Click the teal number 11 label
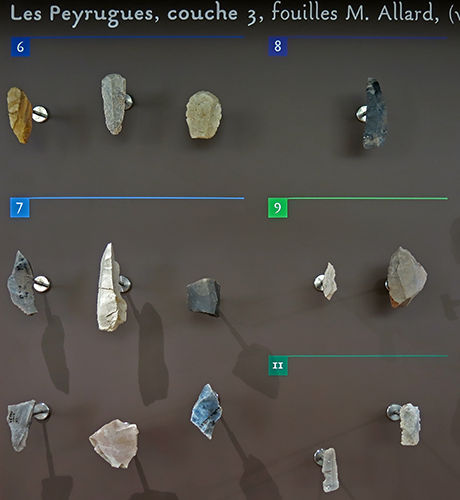Viewport: 460px width, 500px height. 278,366
